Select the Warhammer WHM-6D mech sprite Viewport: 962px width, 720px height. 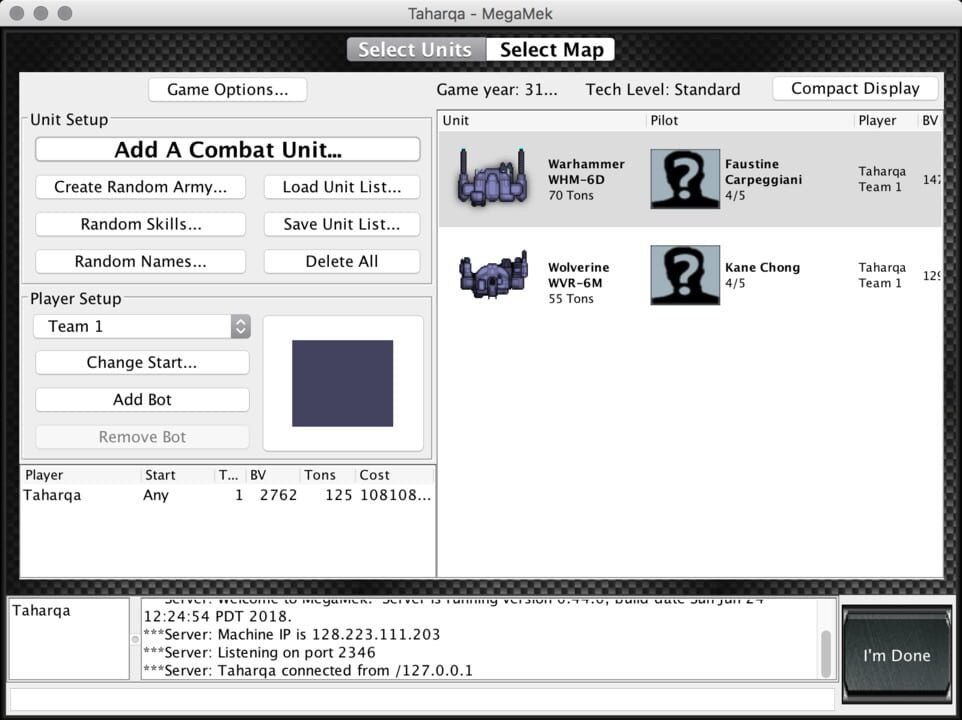tap(494, 179)
